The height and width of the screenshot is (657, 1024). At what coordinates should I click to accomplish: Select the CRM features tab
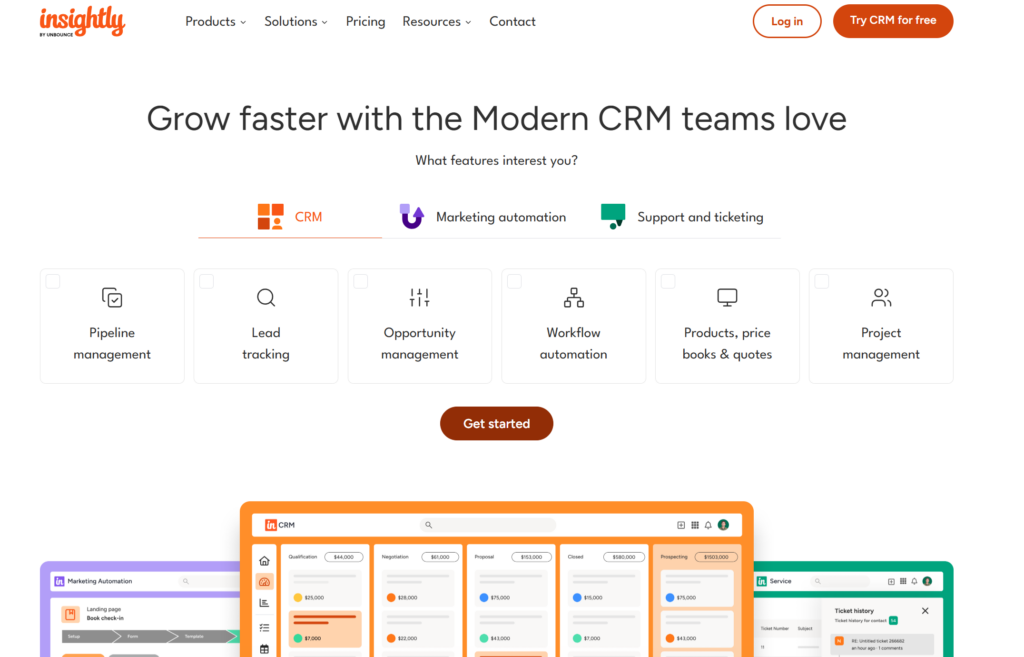pyautogui.click(x=290, y=217)
